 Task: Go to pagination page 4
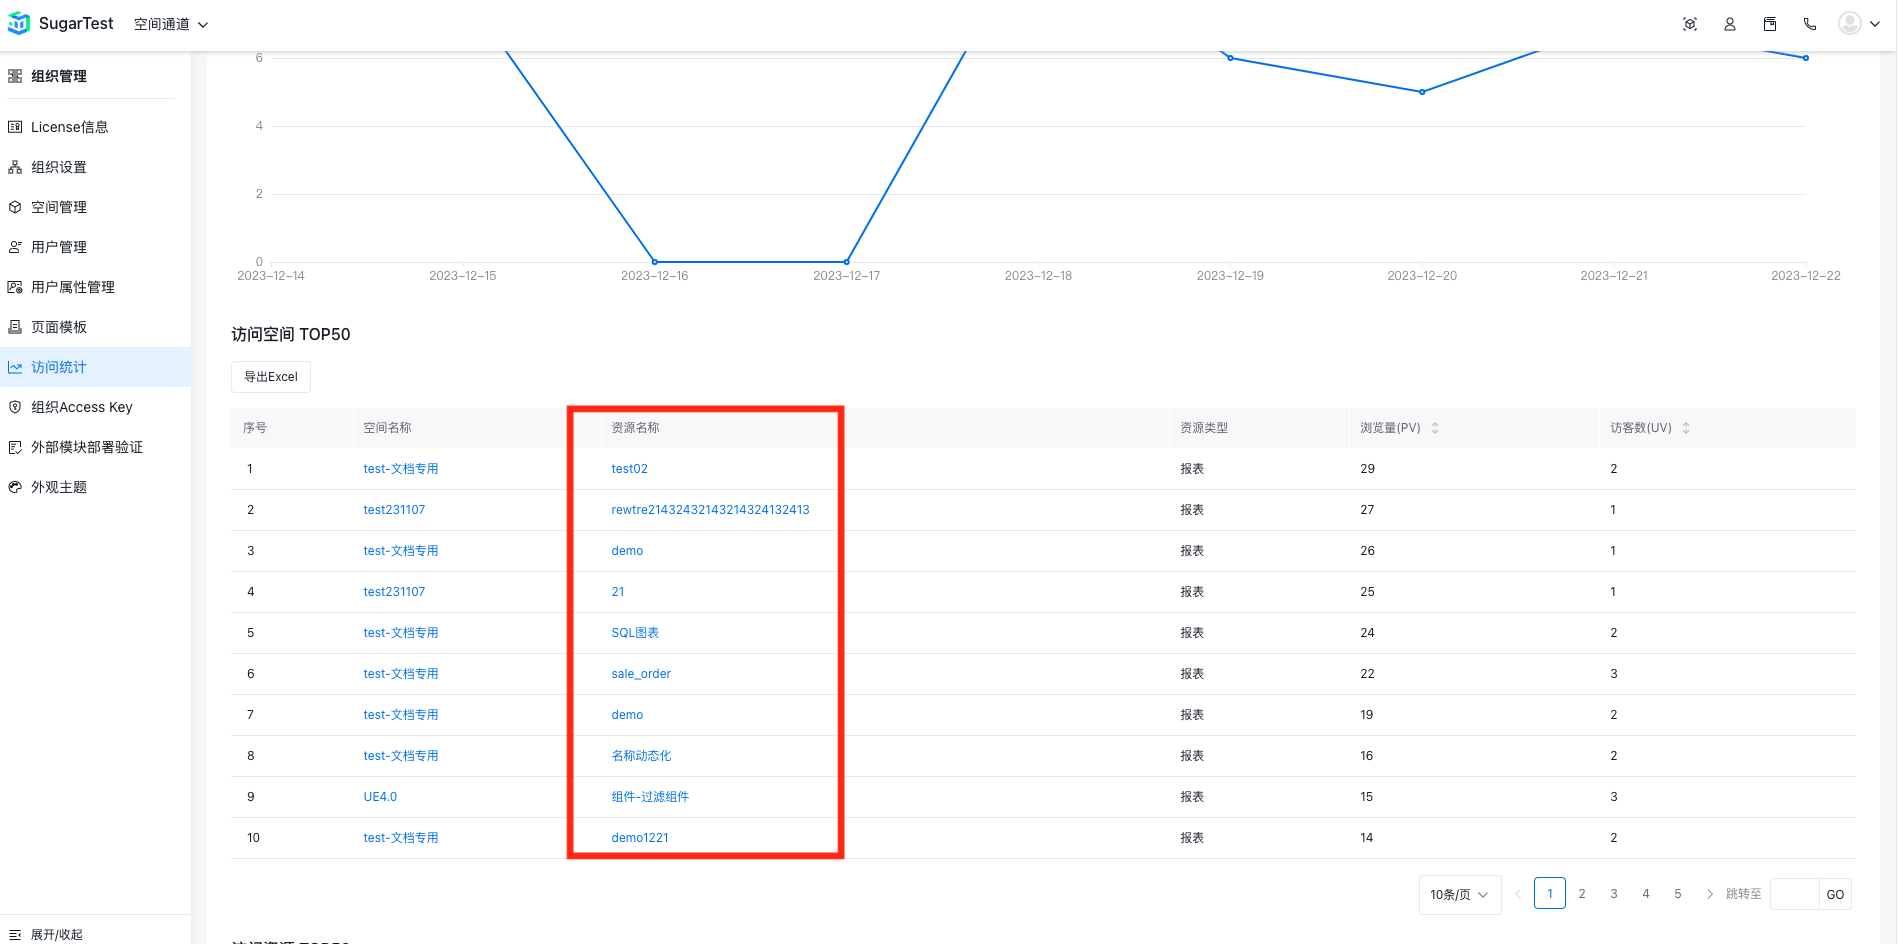(1646, 894)
